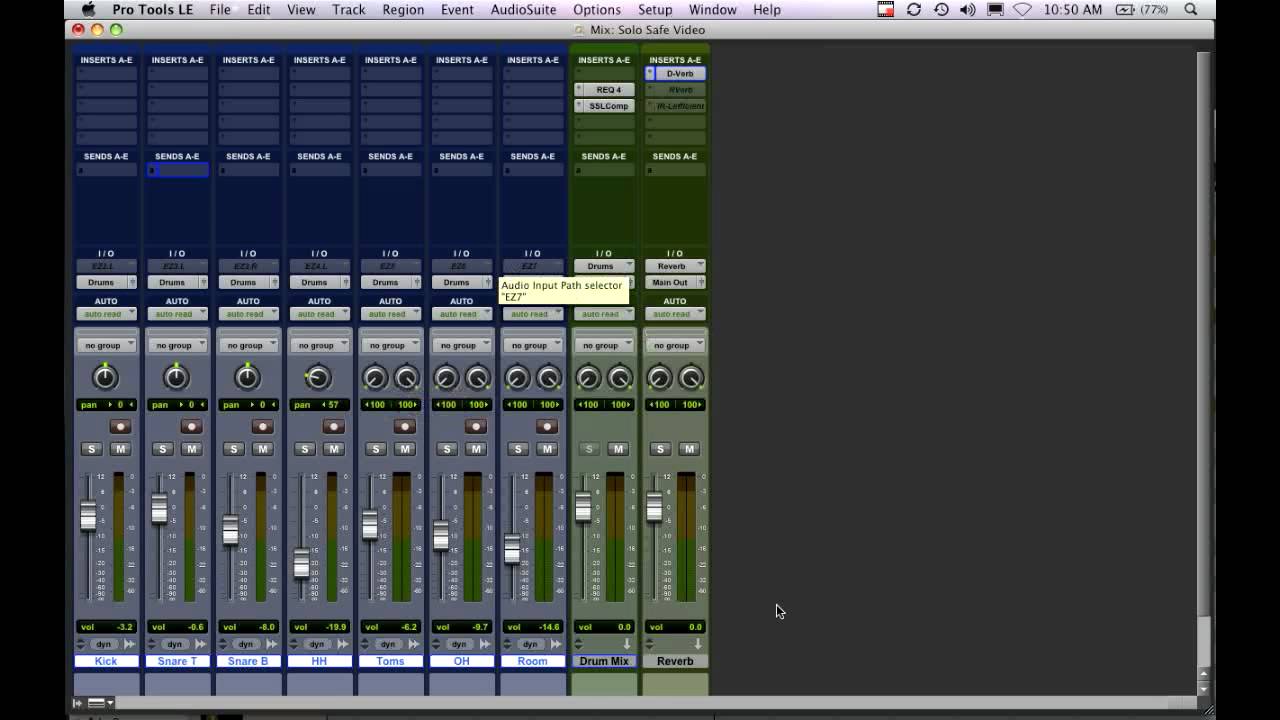Open the mix window view selector icon
The width and height of the screenshot is (1280, 720).
(99, 703)
